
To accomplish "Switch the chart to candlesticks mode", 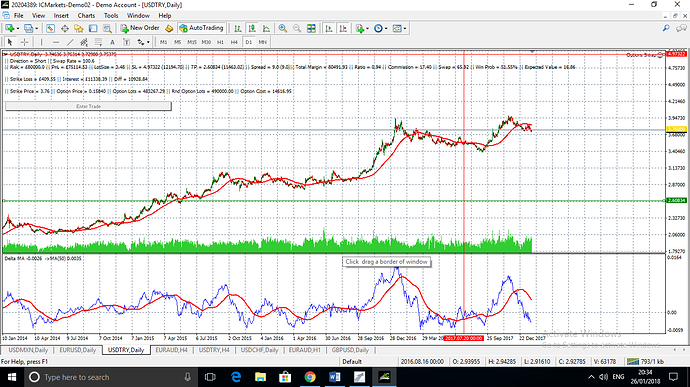I will [252, 28].
